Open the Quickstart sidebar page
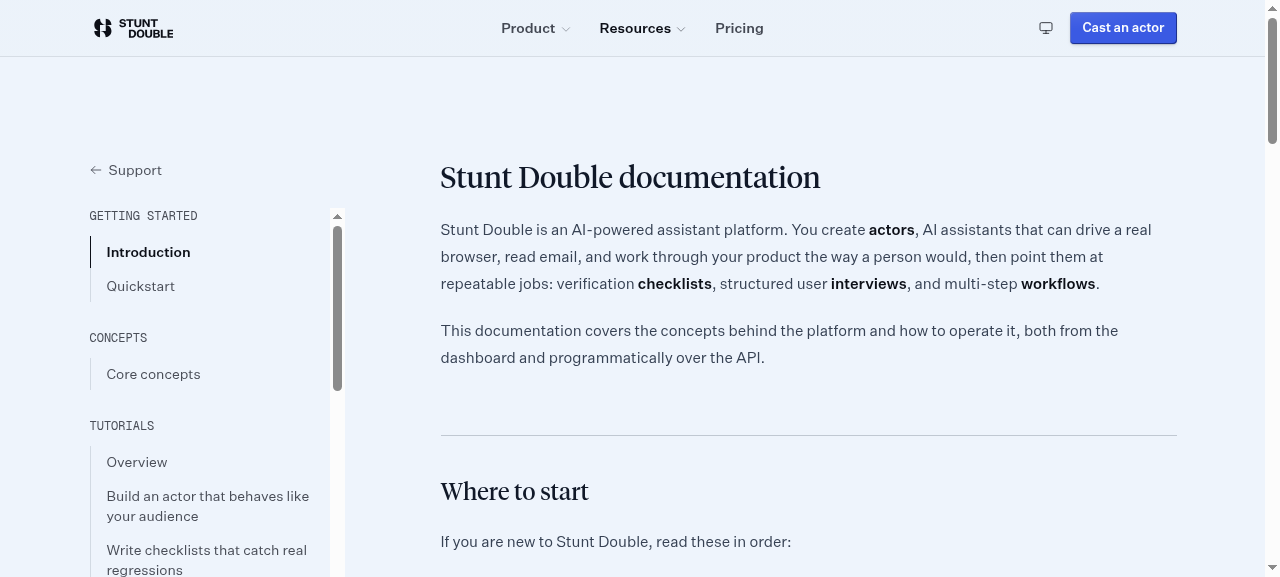This screenshot has width=1280, height=577. tap(140, 286)
